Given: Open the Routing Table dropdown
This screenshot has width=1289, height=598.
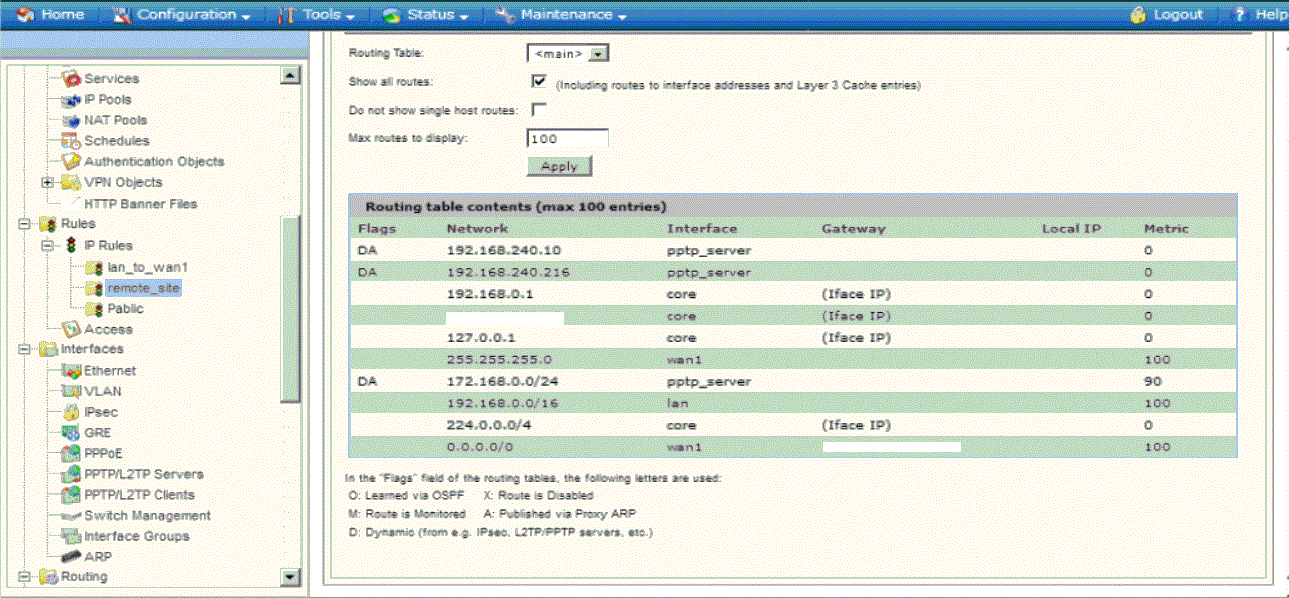Looking at the screenshot, I should tap(599, 54).
